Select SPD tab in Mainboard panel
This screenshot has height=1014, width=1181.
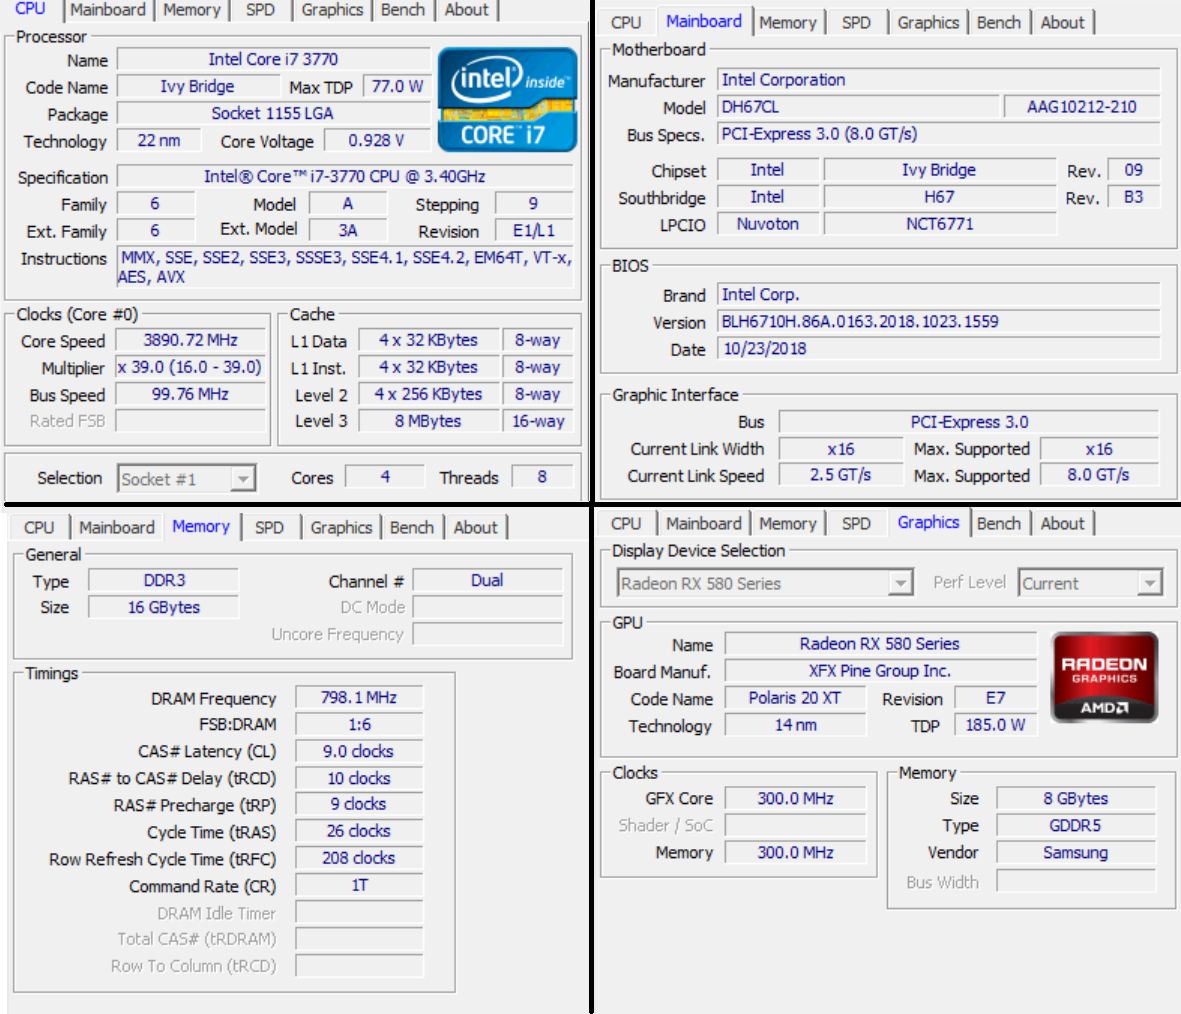pyautogui.click(x=856, y=23)
